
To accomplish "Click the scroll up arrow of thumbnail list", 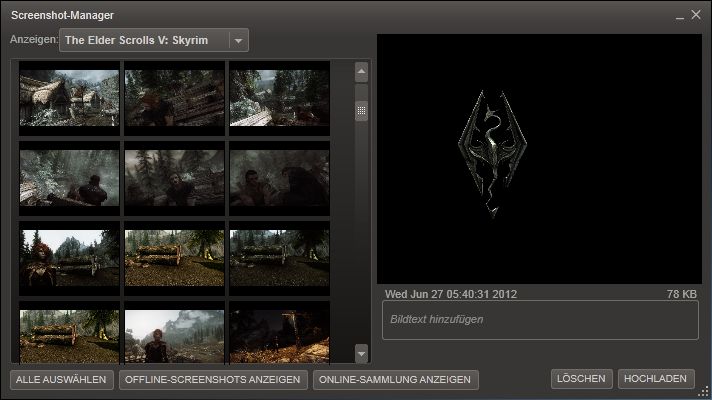I will (361, 72).
